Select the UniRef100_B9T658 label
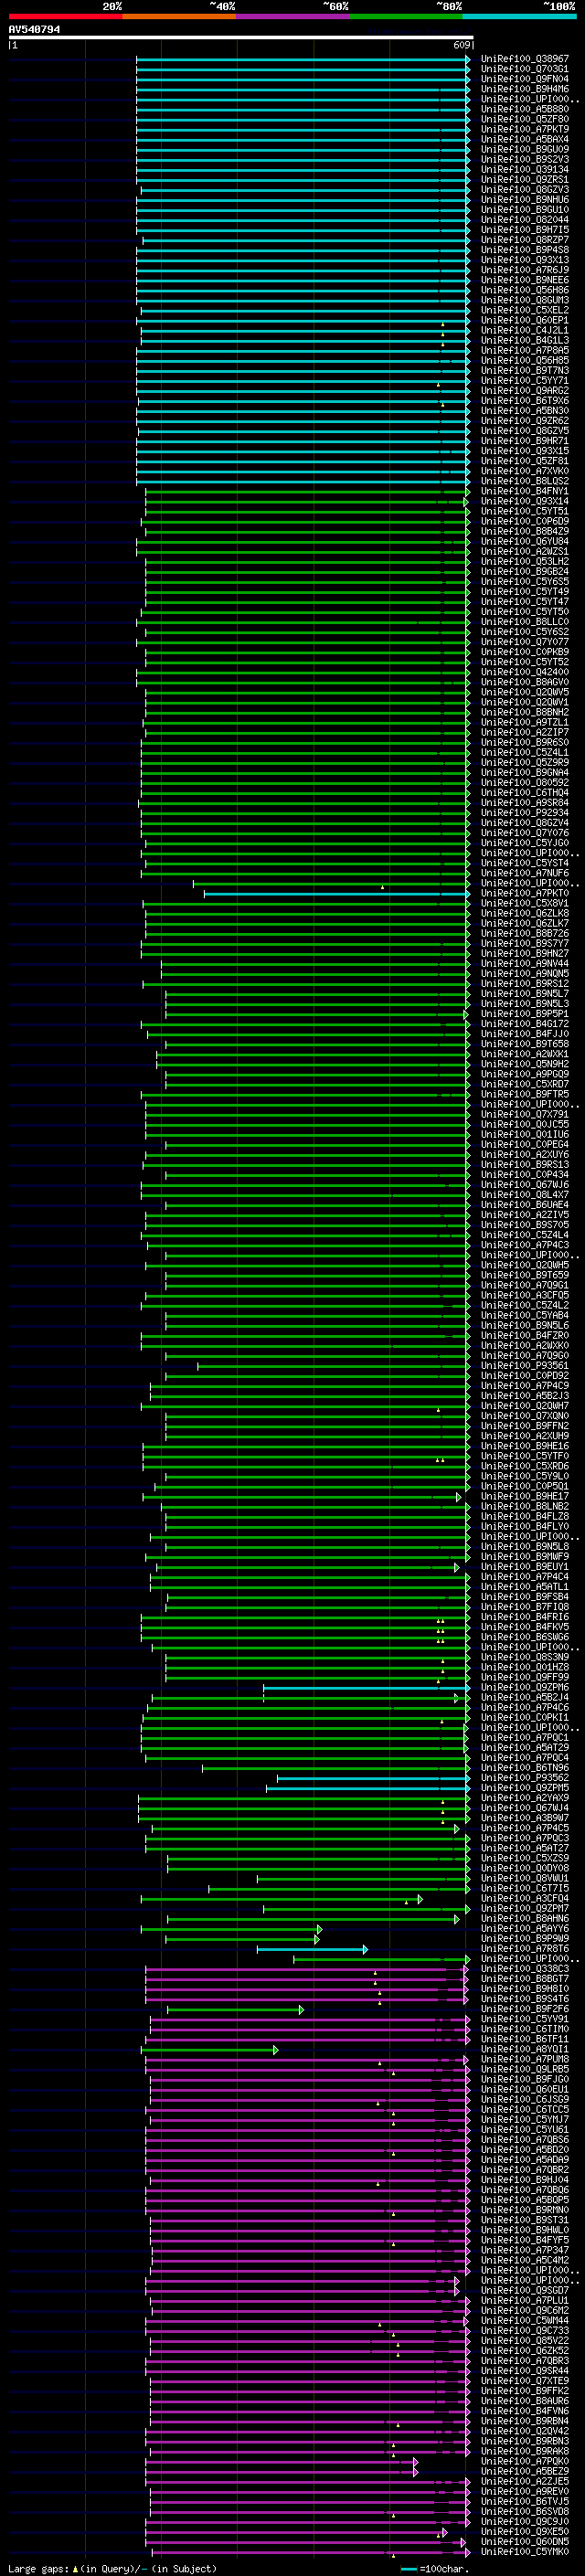585x2576 pixels. (525, 1043)
